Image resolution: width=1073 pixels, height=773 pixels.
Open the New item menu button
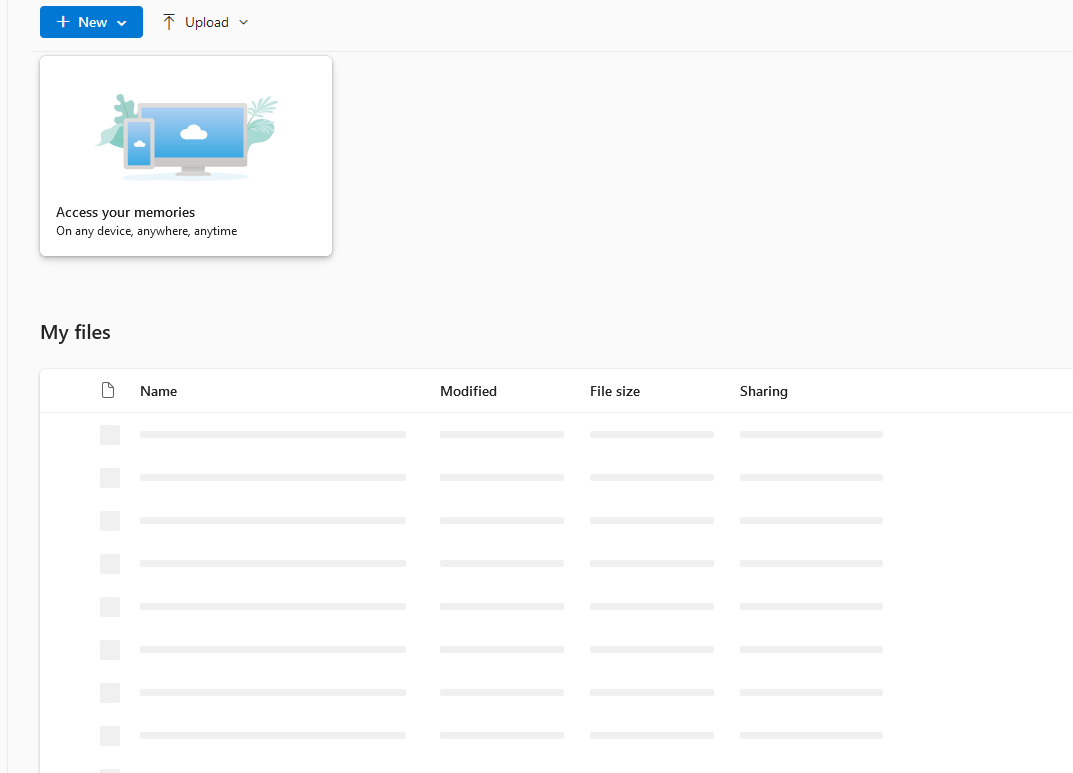click(91, 22)
